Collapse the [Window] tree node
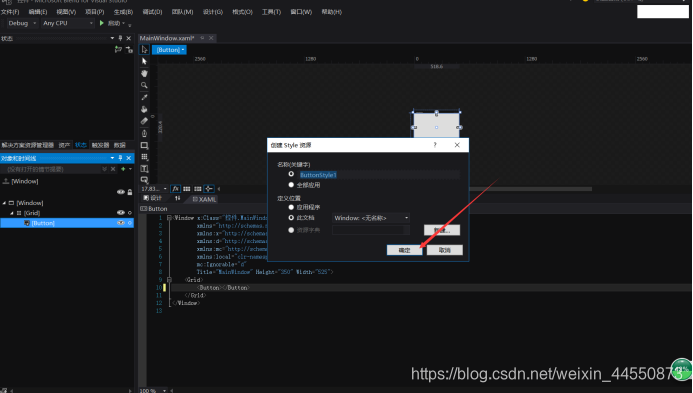Image resolution: width=693 pixels, height=393 pixels. pyautogui.click(x=4, y=203)
